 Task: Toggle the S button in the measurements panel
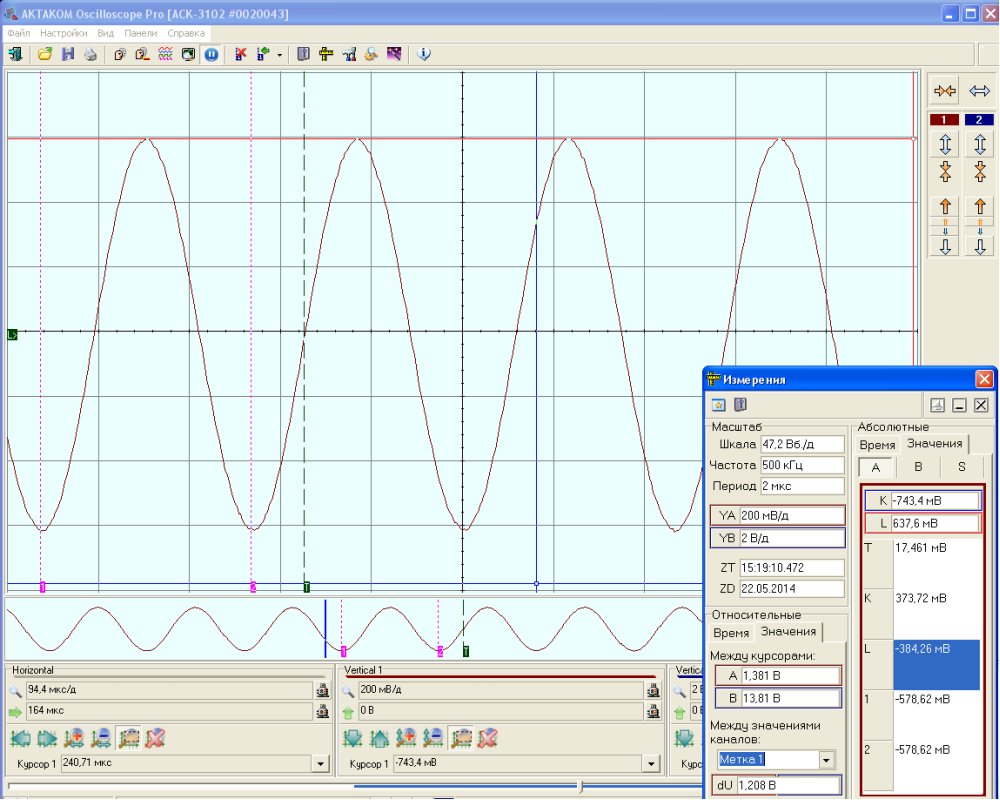[x=961, y=467]
